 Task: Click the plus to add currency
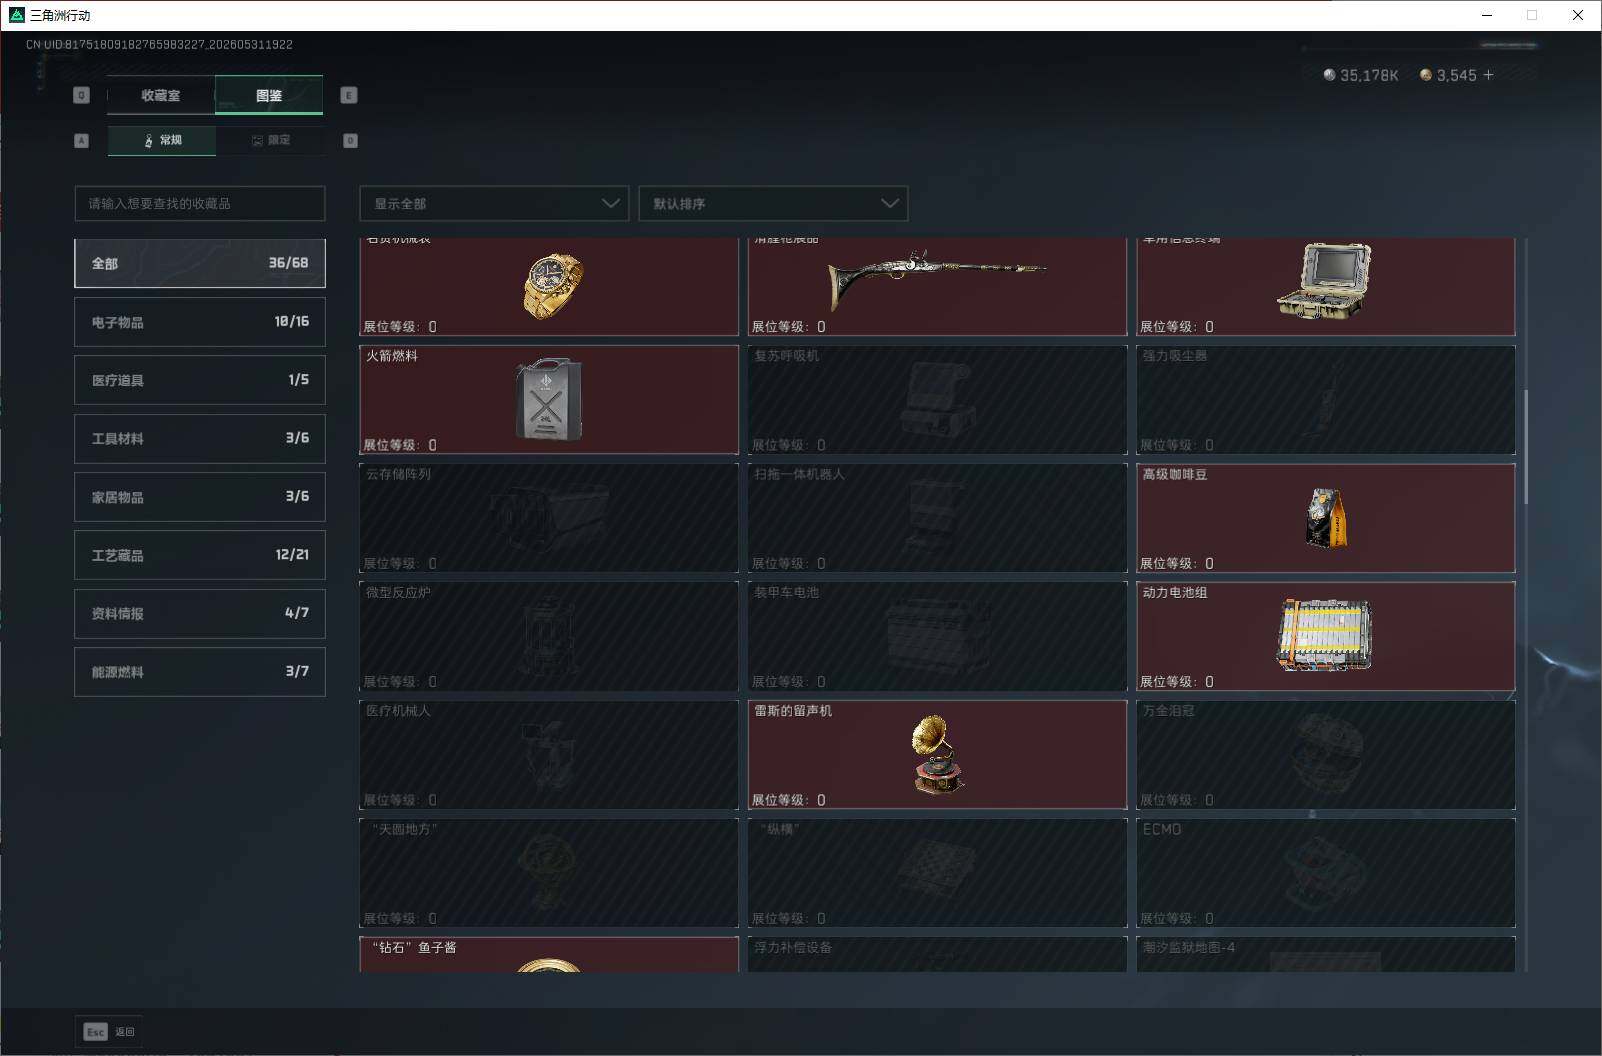pos(1489,75)
